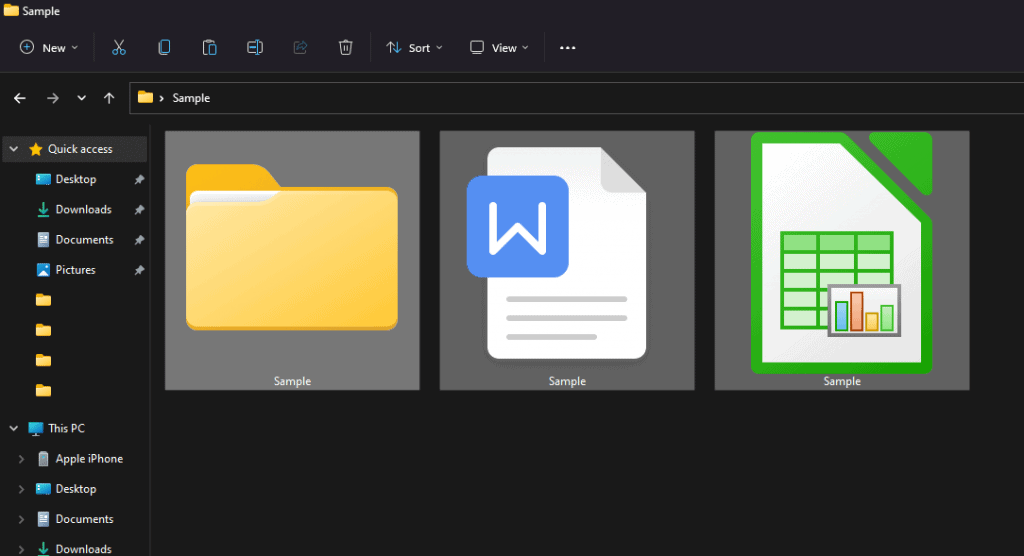The height and width of the screenshot is (556, 1024).
Task: Select Pictures in Quick access
Action: [x=75, y=270]
